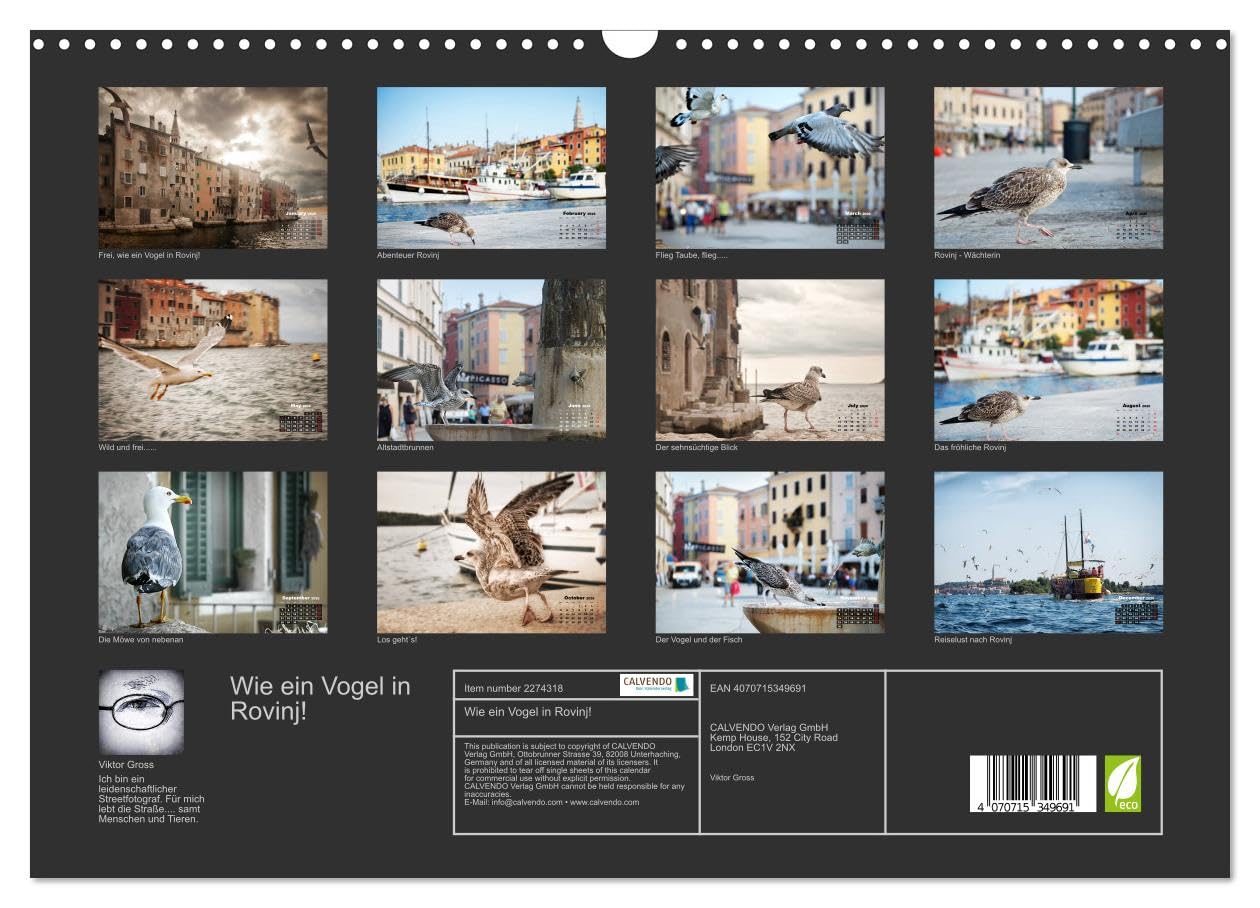This screenshot has width=1260, height=908.
Task: Click the 'London EC1V 2NX' line
Action: [752, 748]
